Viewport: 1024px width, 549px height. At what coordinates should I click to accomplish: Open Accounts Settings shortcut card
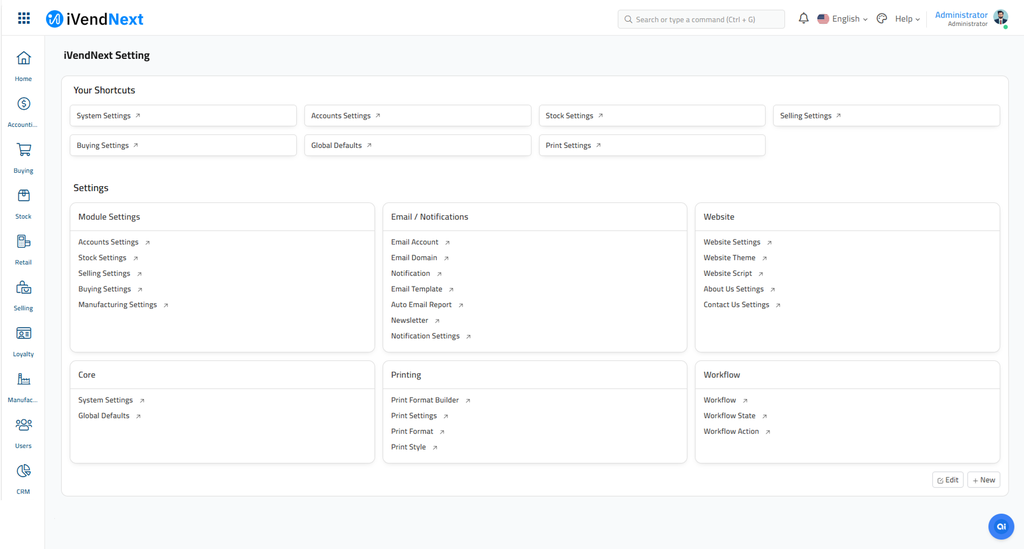click(417, 116)
